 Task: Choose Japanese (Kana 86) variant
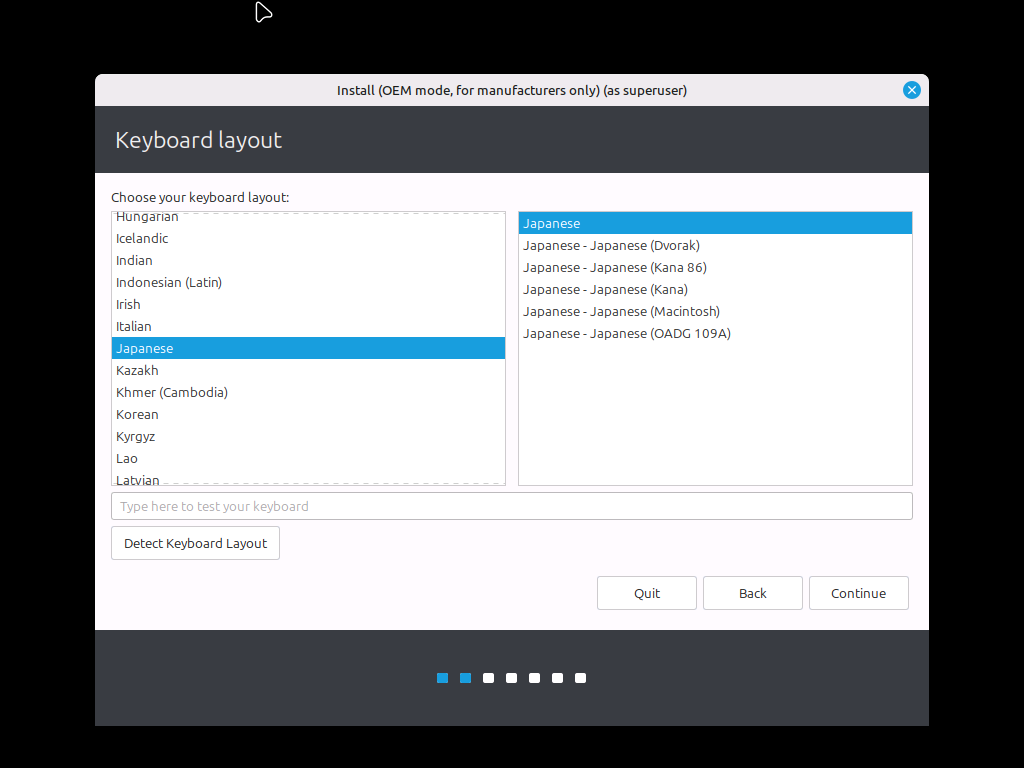click(x=614, y=267)
